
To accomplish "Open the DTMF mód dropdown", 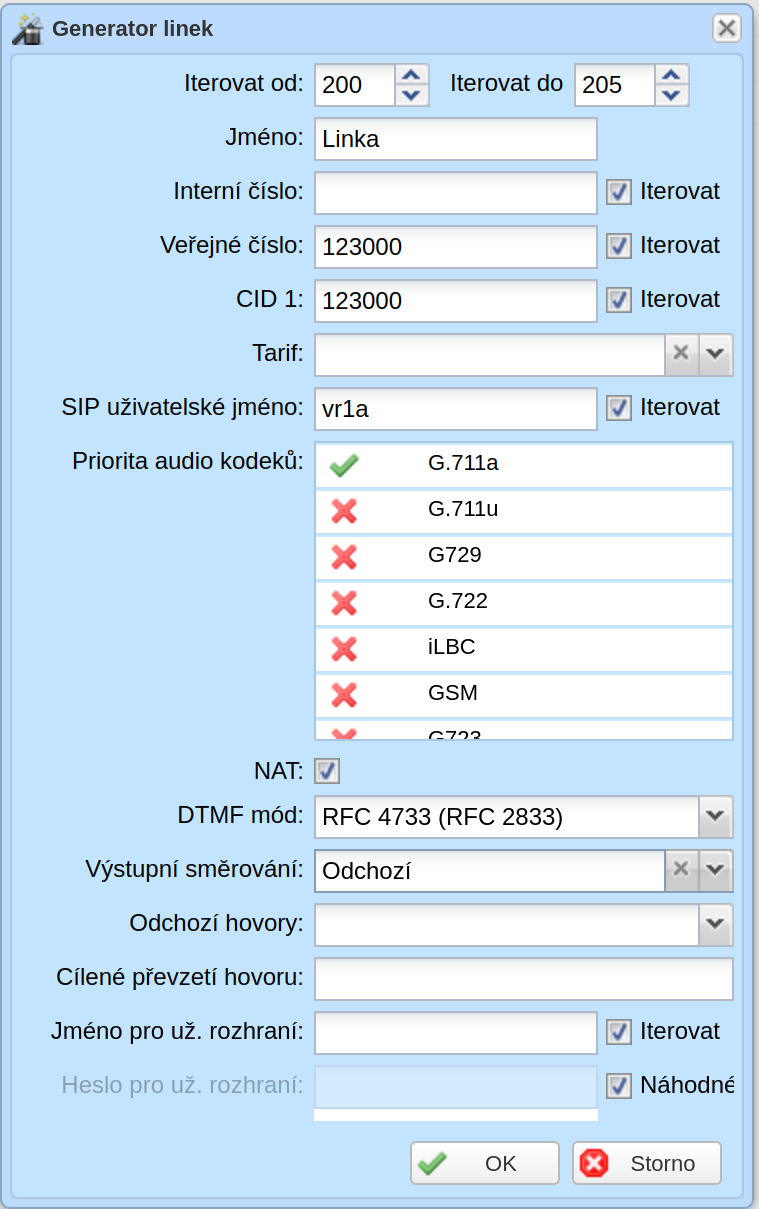I will pos(714,816).
